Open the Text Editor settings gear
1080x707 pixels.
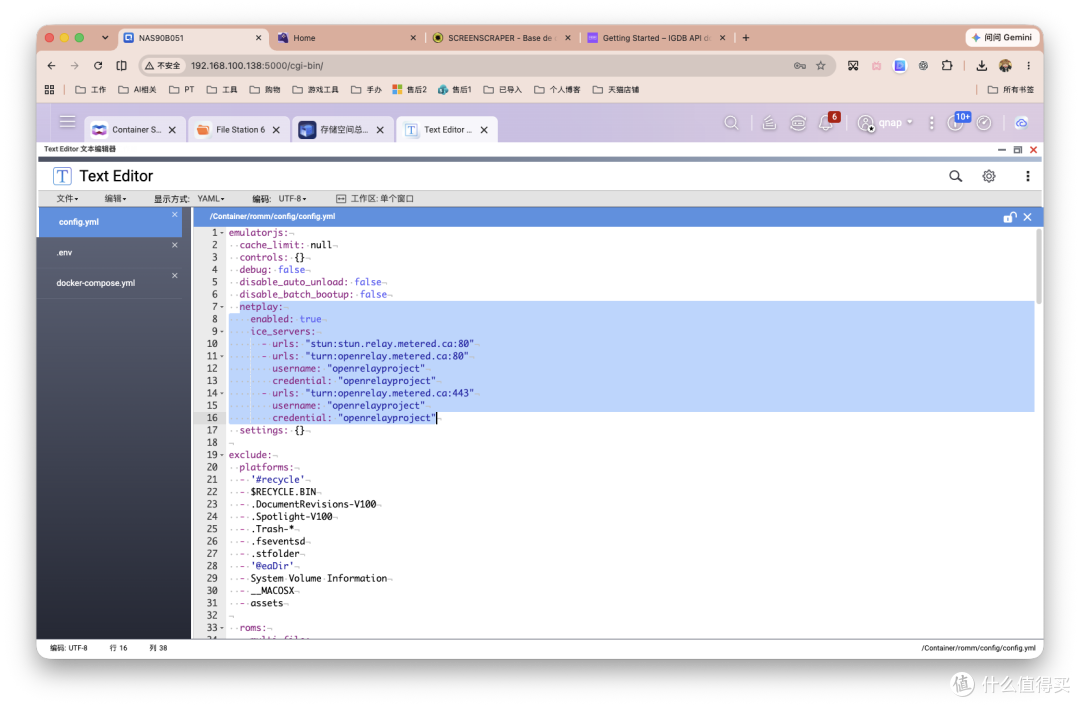click(988, 176)
